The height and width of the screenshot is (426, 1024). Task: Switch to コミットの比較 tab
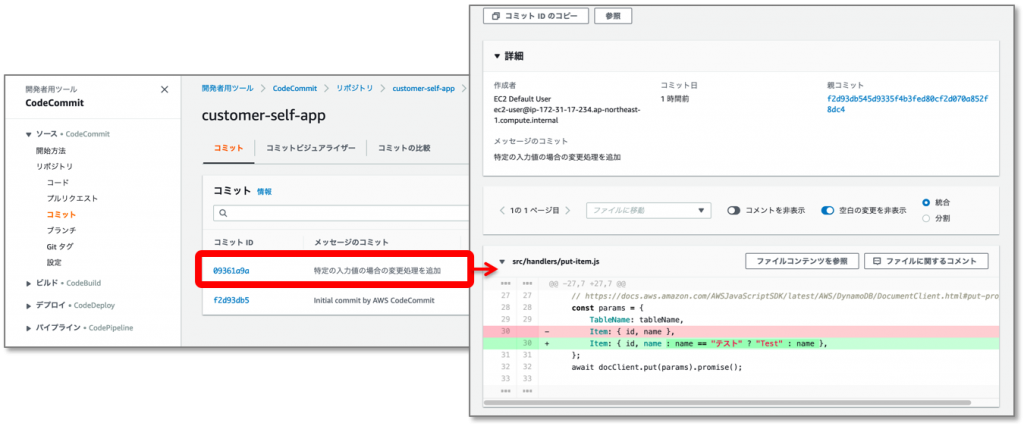pos(404,148)
